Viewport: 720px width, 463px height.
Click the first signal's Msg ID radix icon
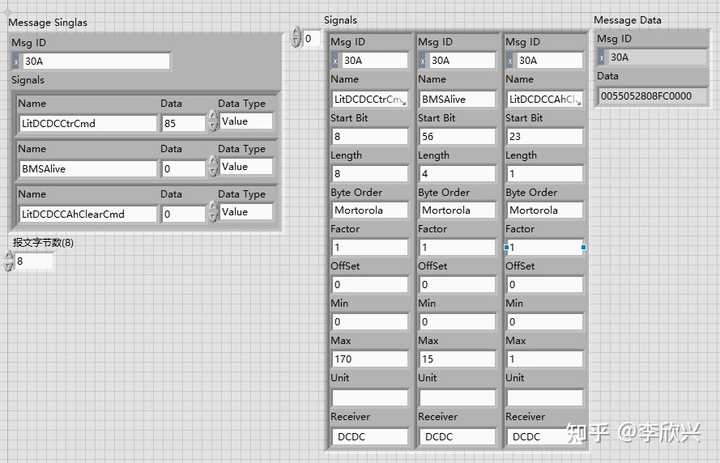point(335,60)
